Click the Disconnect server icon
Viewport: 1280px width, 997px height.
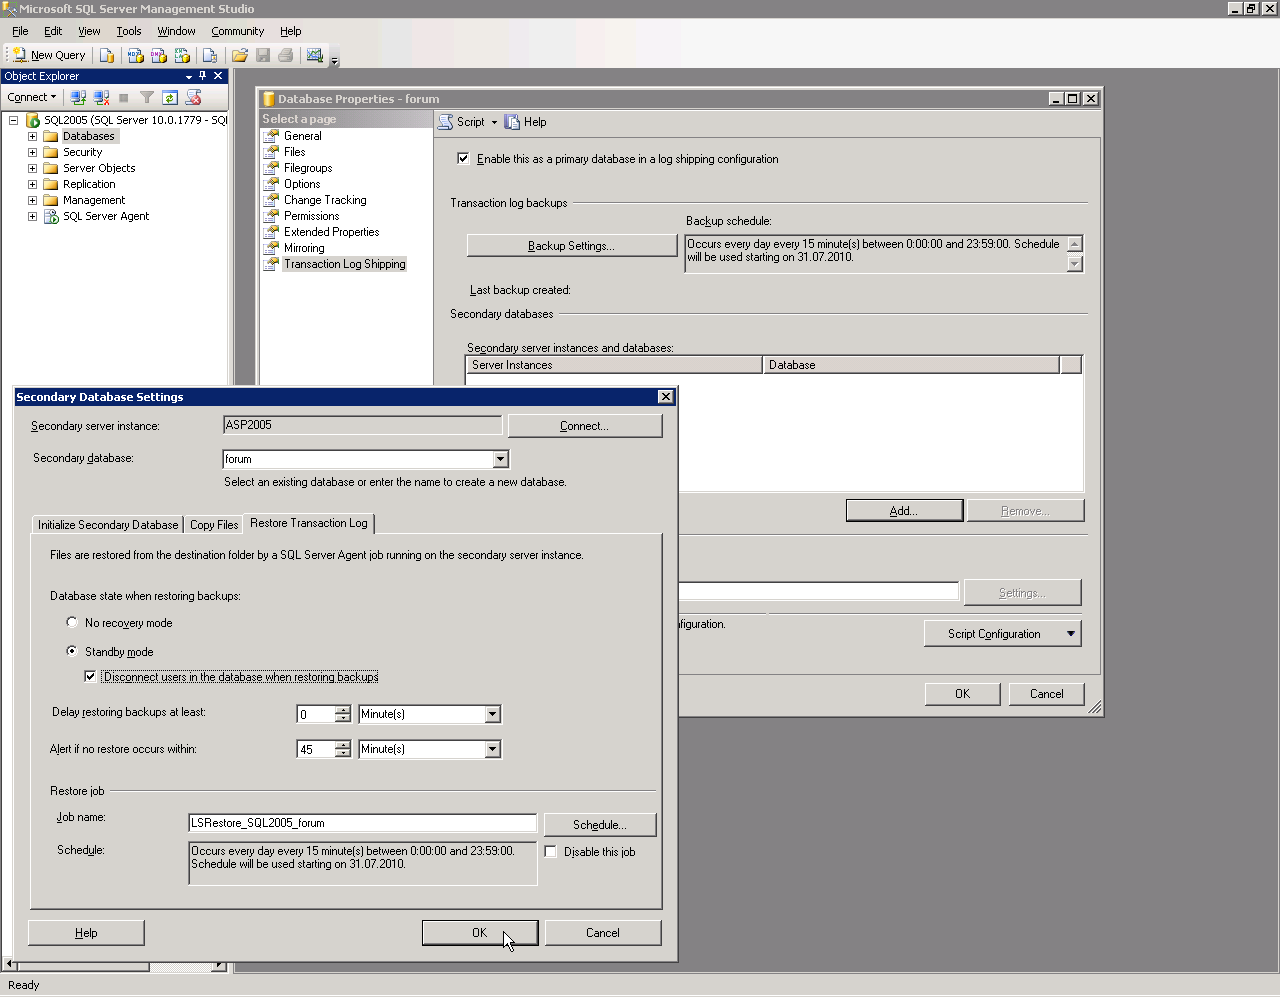pyautogui.click(x=101, y=97)
